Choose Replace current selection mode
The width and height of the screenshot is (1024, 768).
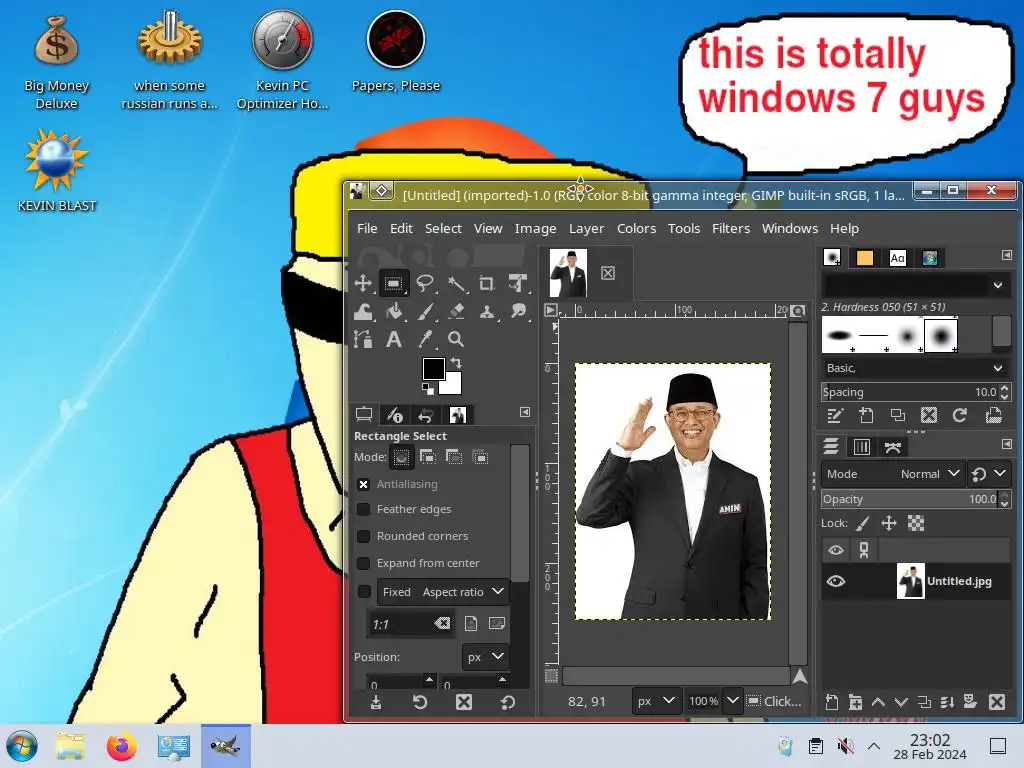click(x=402, y=457)
